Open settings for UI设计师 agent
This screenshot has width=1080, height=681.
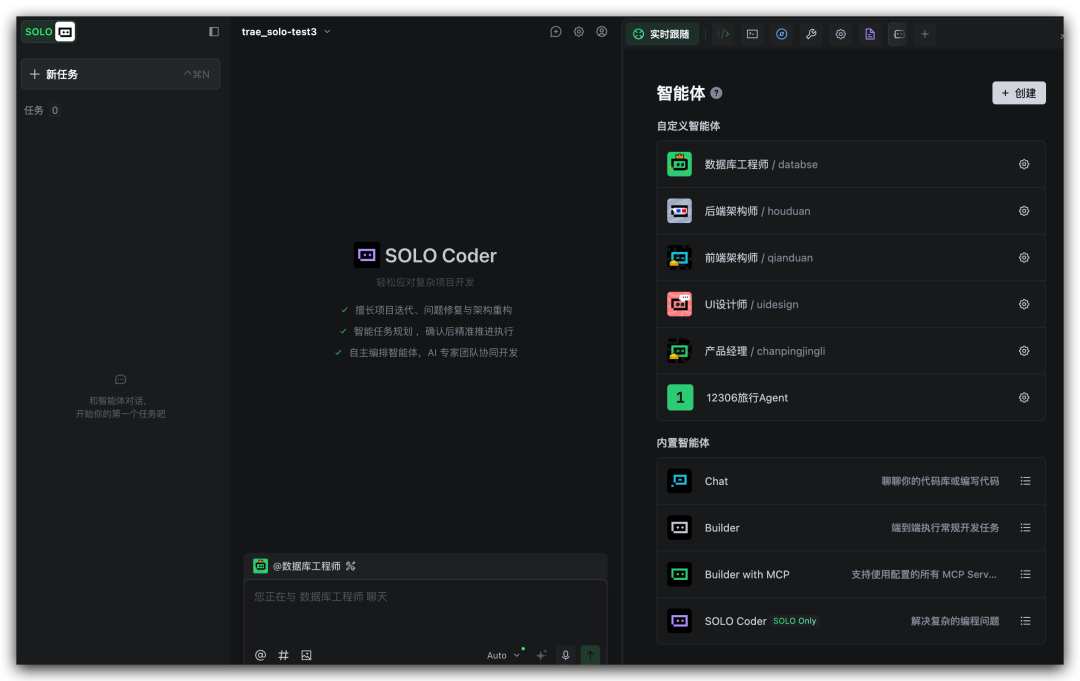[x=1024, y=304]
